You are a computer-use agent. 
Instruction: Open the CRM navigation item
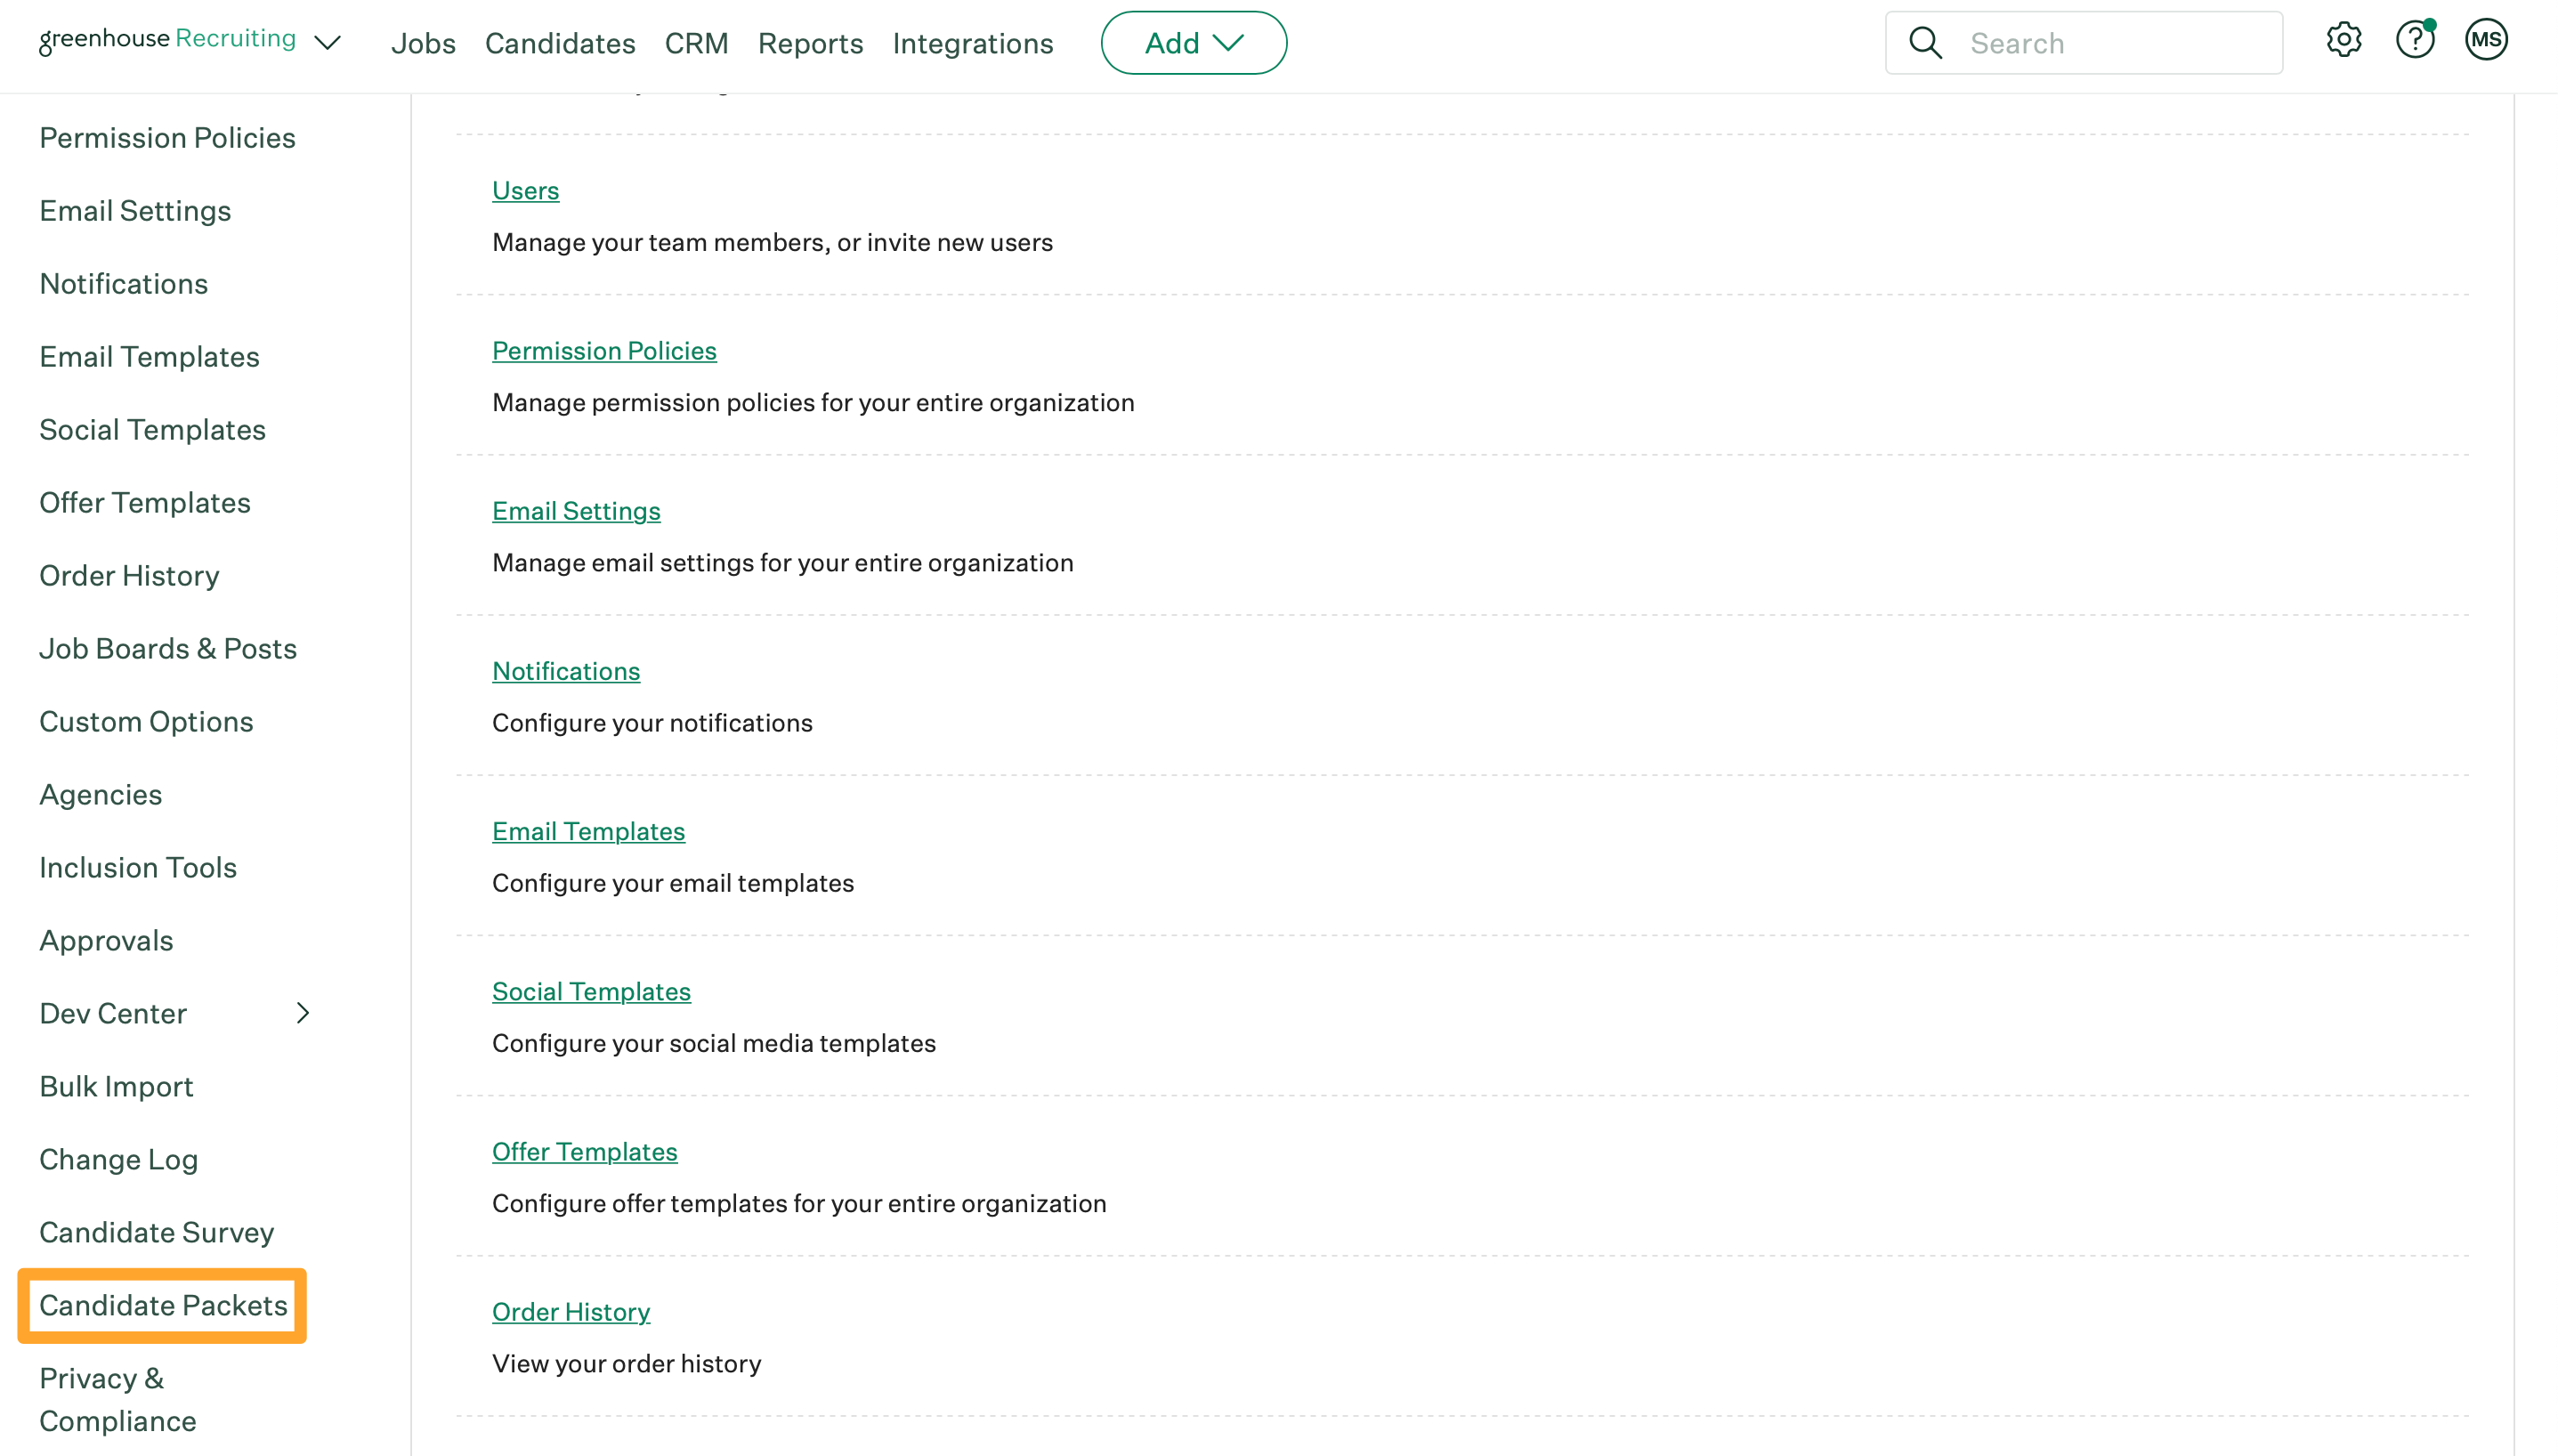click(696, 43)
